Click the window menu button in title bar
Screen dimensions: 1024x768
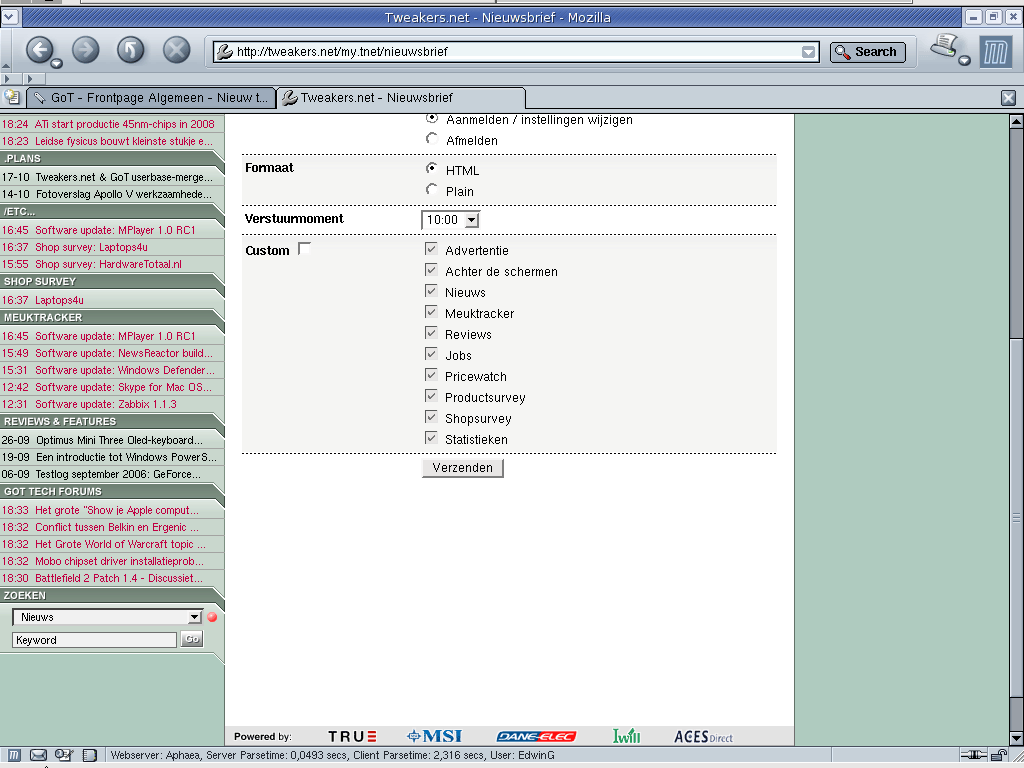pos(10,17)
